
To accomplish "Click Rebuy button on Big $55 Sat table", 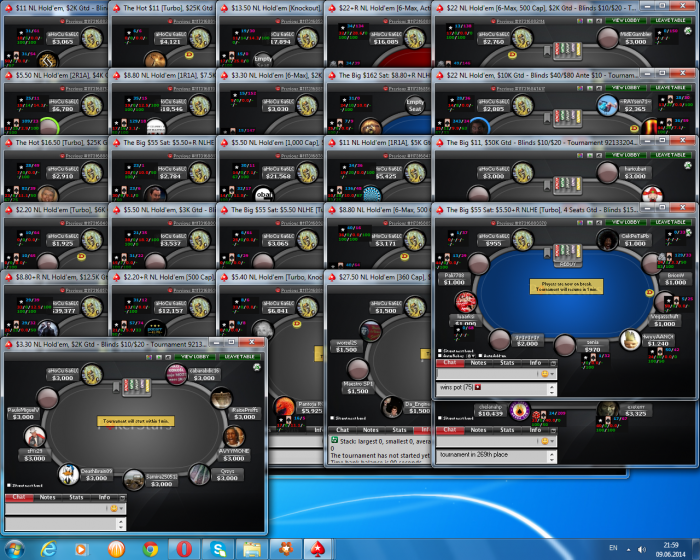I will pyautogui.click(x=568, y=264).
